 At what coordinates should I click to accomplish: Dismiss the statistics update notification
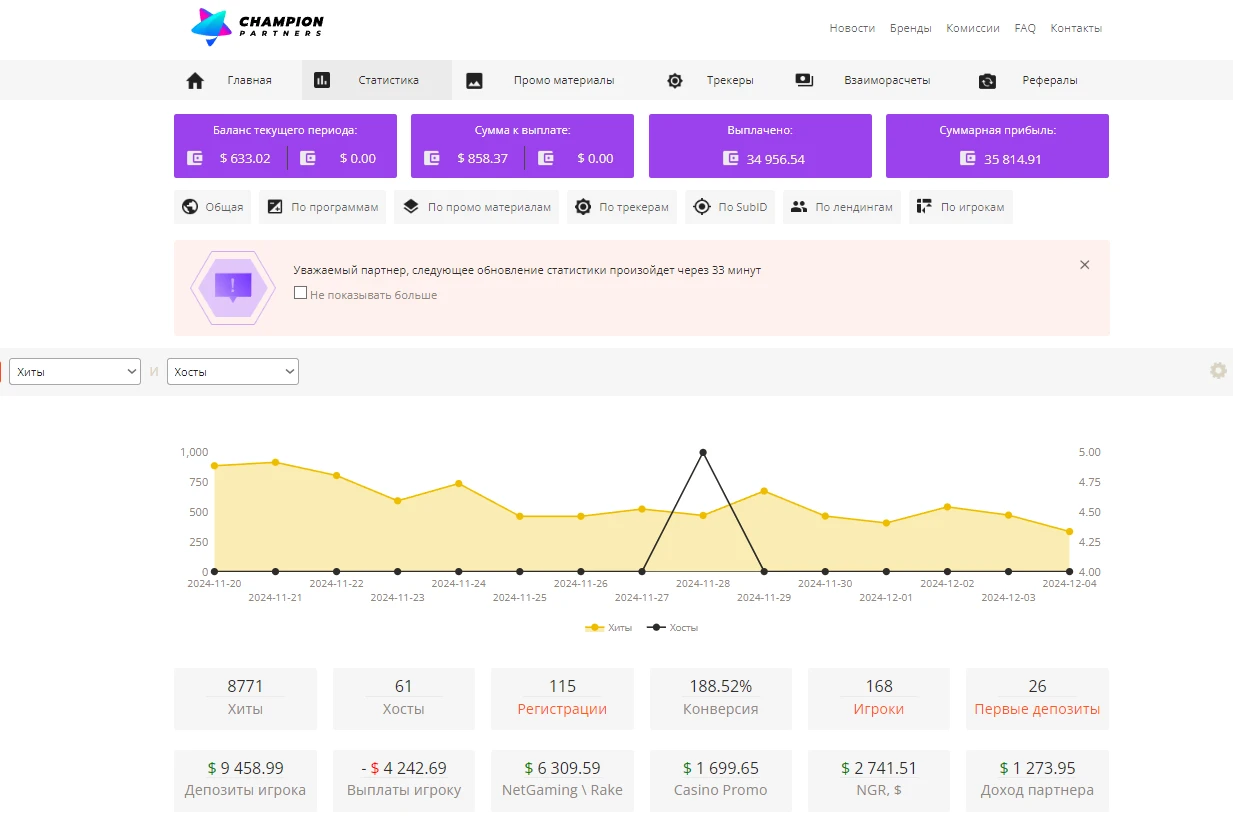pos(1085,265)
